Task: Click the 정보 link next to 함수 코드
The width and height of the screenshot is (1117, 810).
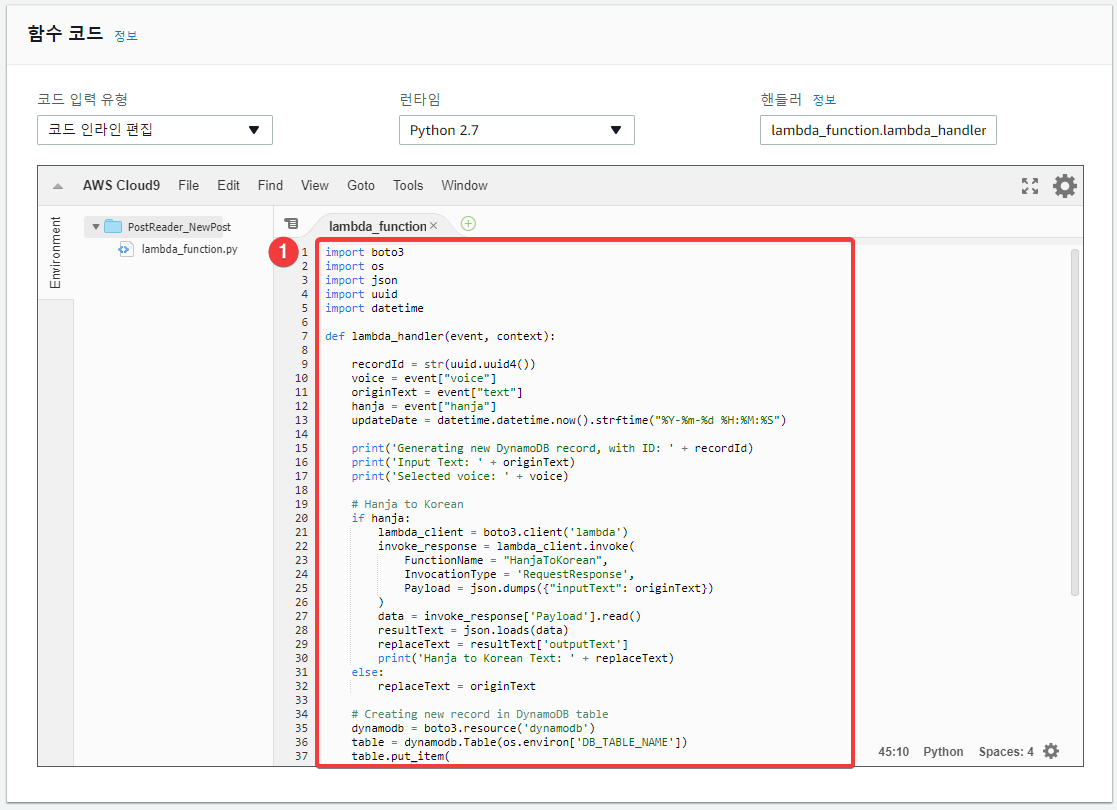Action: pos(126,36)
